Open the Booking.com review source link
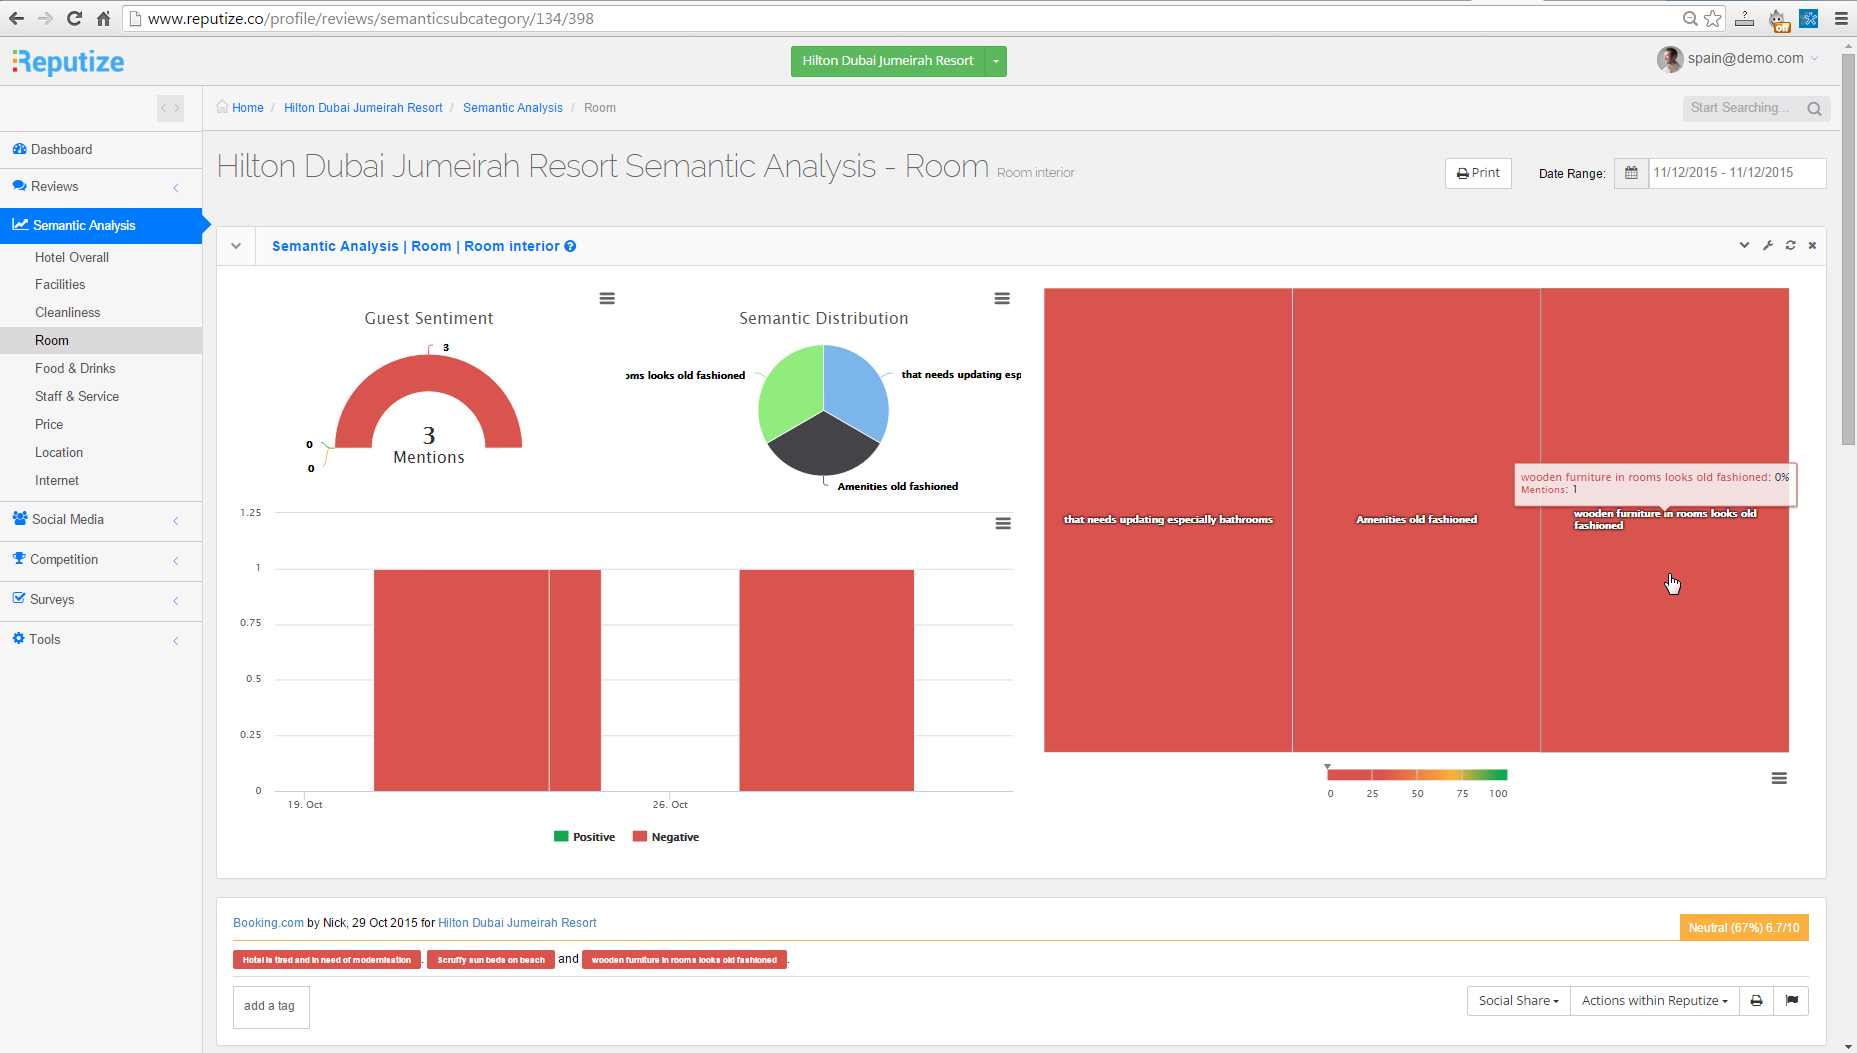 tap(268, 923)
